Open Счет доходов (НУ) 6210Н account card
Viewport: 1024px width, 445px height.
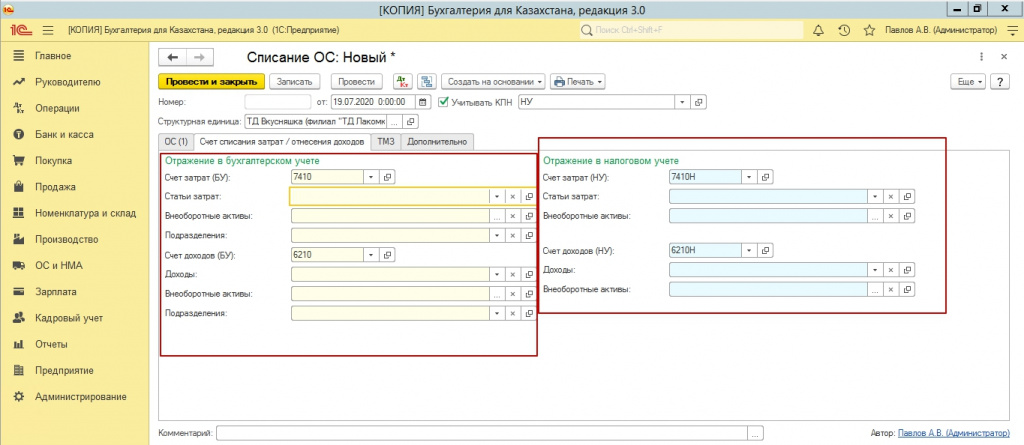[x=765, y=250]
